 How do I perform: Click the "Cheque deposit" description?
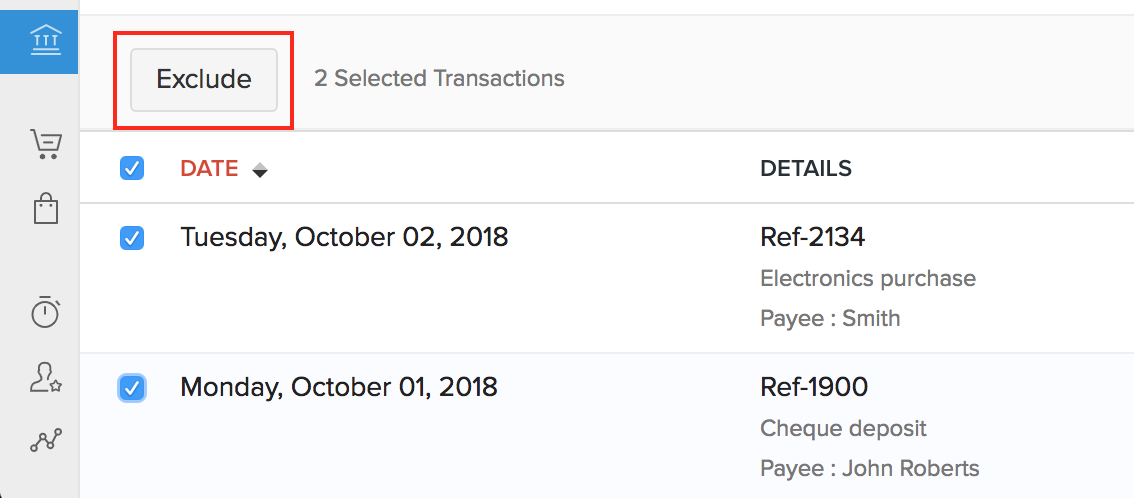coord(843,429)
